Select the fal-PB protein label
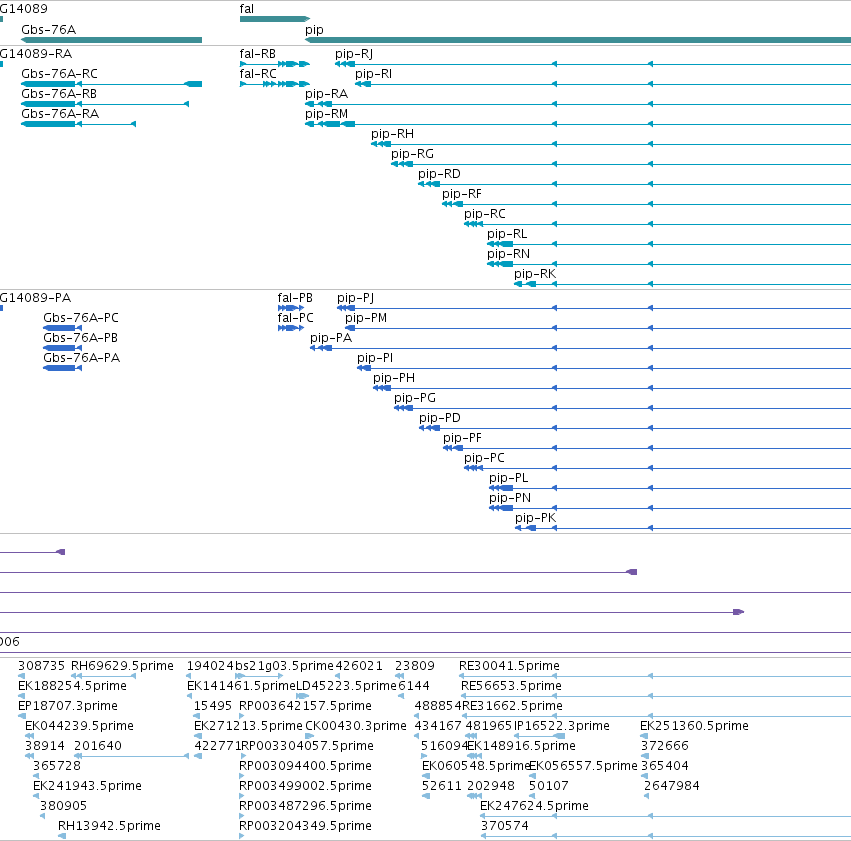 (295, 298)
